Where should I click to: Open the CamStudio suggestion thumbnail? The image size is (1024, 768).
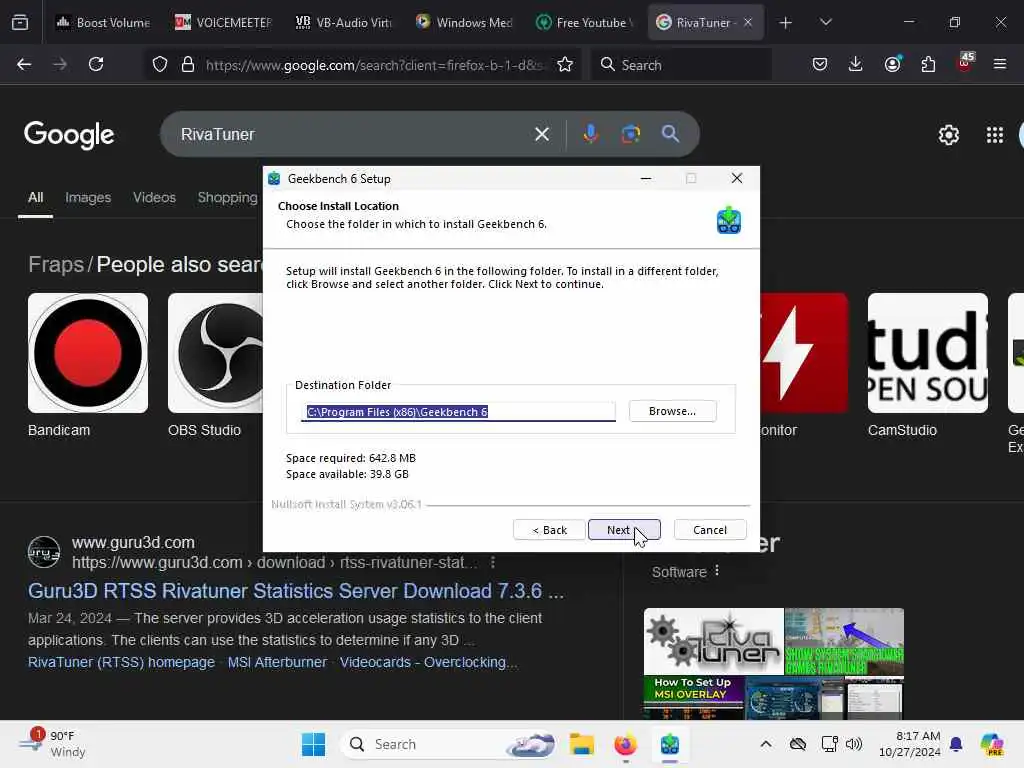coord(927,353)
